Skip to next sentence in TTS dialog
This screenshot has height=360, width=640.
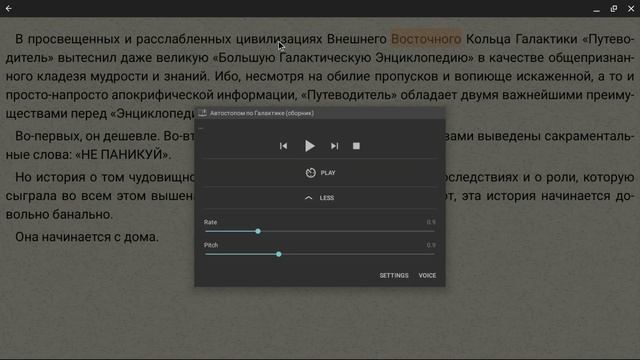coord(334,146)
